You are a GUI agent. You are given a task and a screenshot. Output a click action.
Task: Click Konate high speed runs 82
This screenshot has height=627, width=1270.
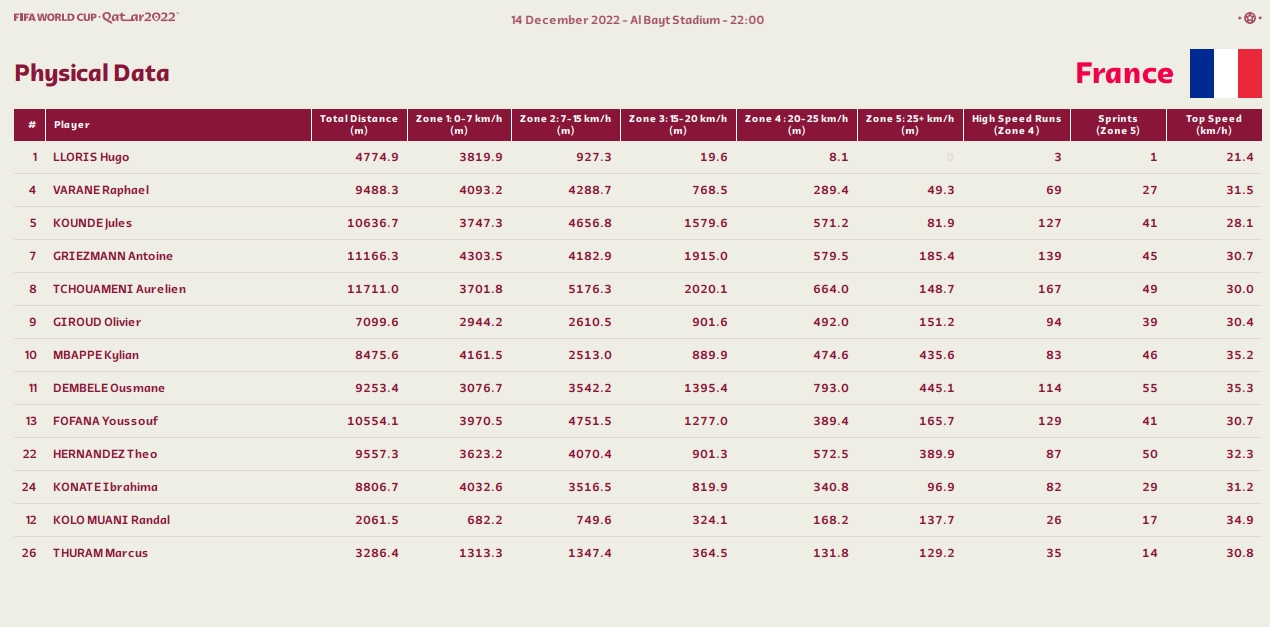(1054, 487)
